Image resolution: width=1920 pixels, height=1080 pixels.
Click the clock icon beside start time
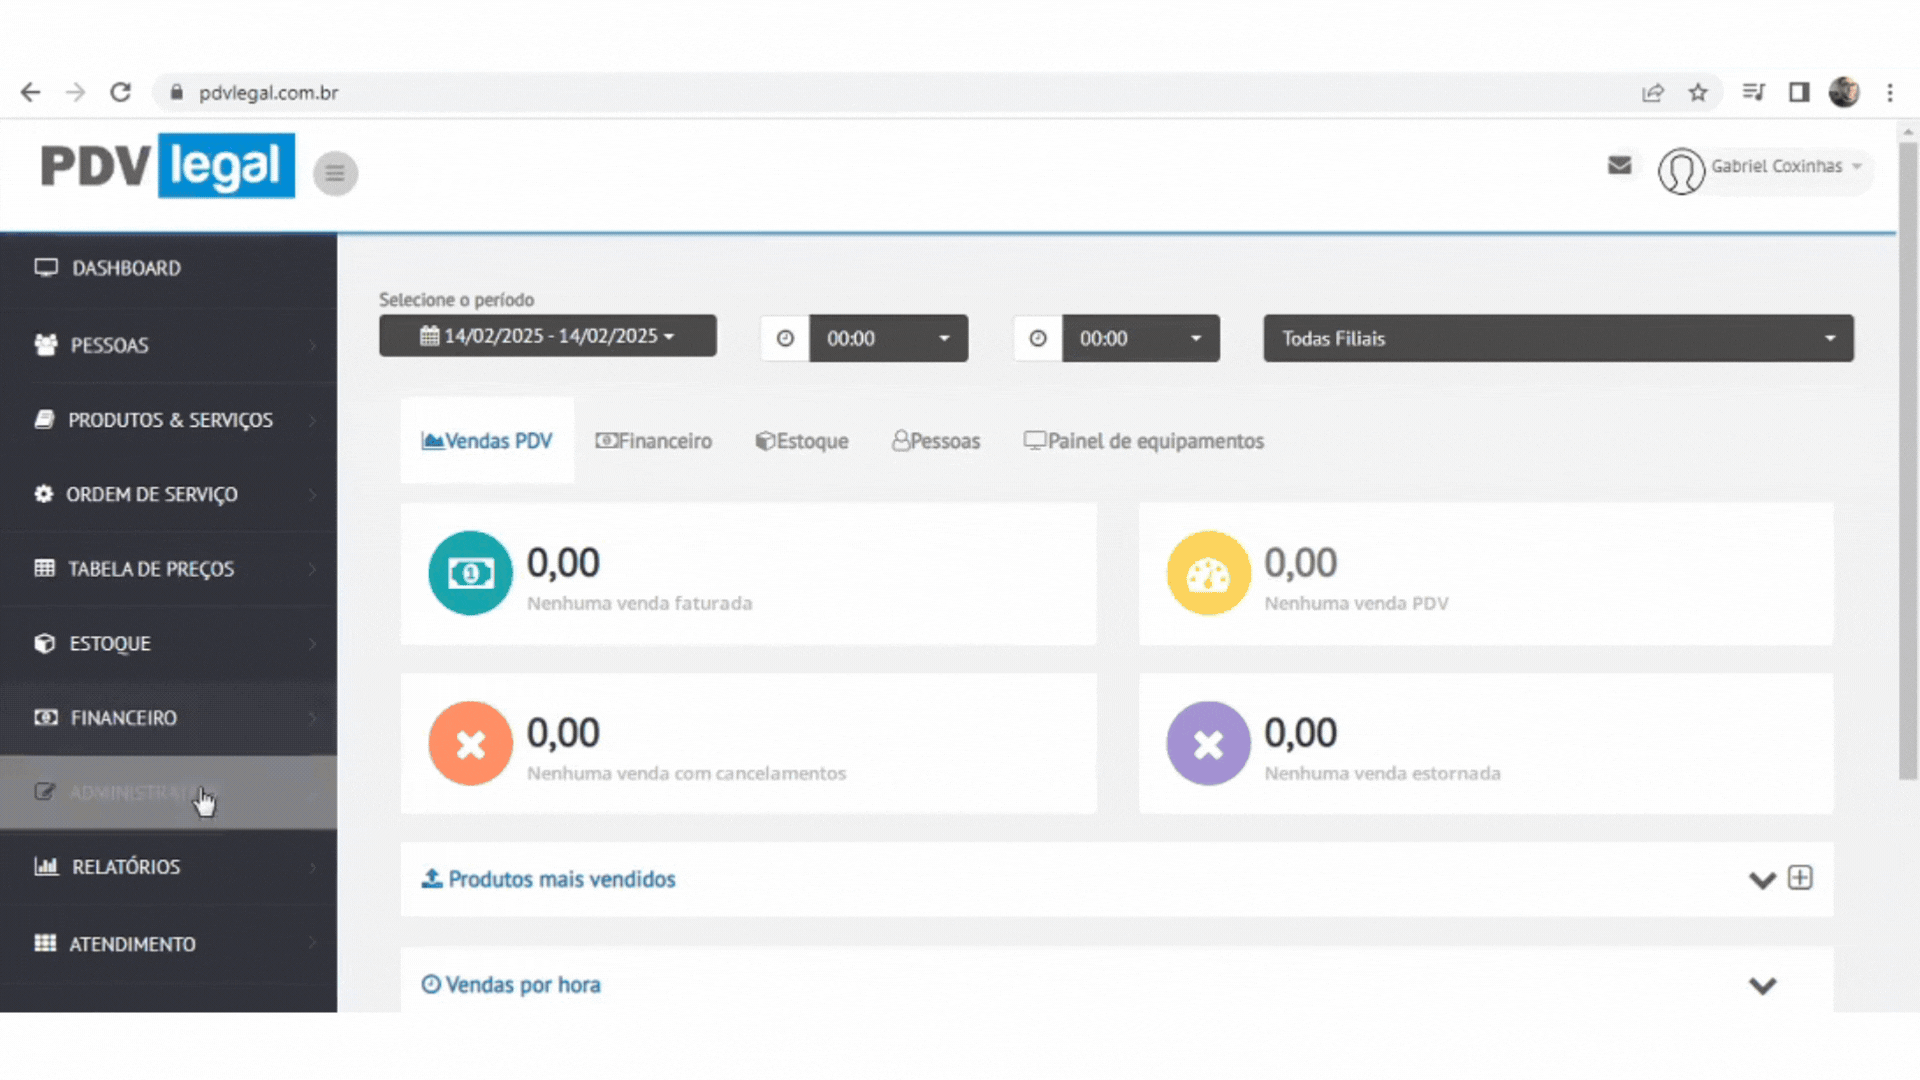coord(785,339)
